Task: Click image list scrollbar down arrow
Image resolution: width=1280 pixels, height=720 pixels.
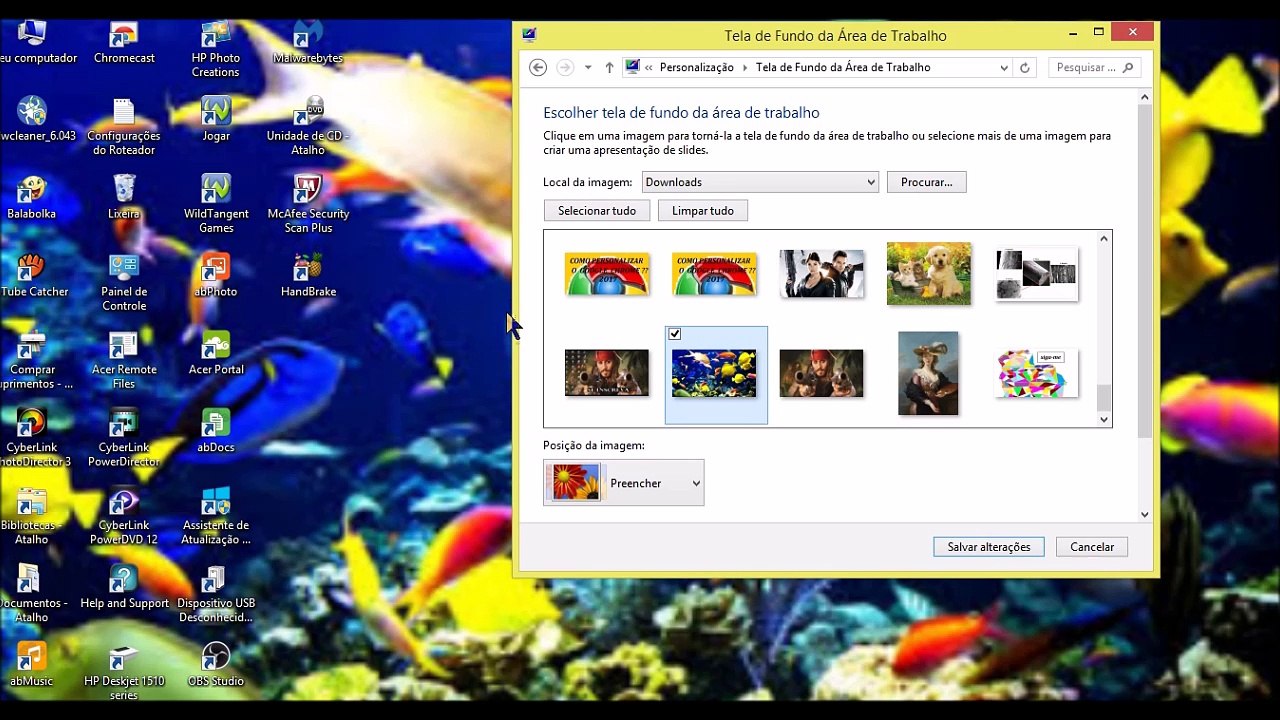Action: [1104, 419]
